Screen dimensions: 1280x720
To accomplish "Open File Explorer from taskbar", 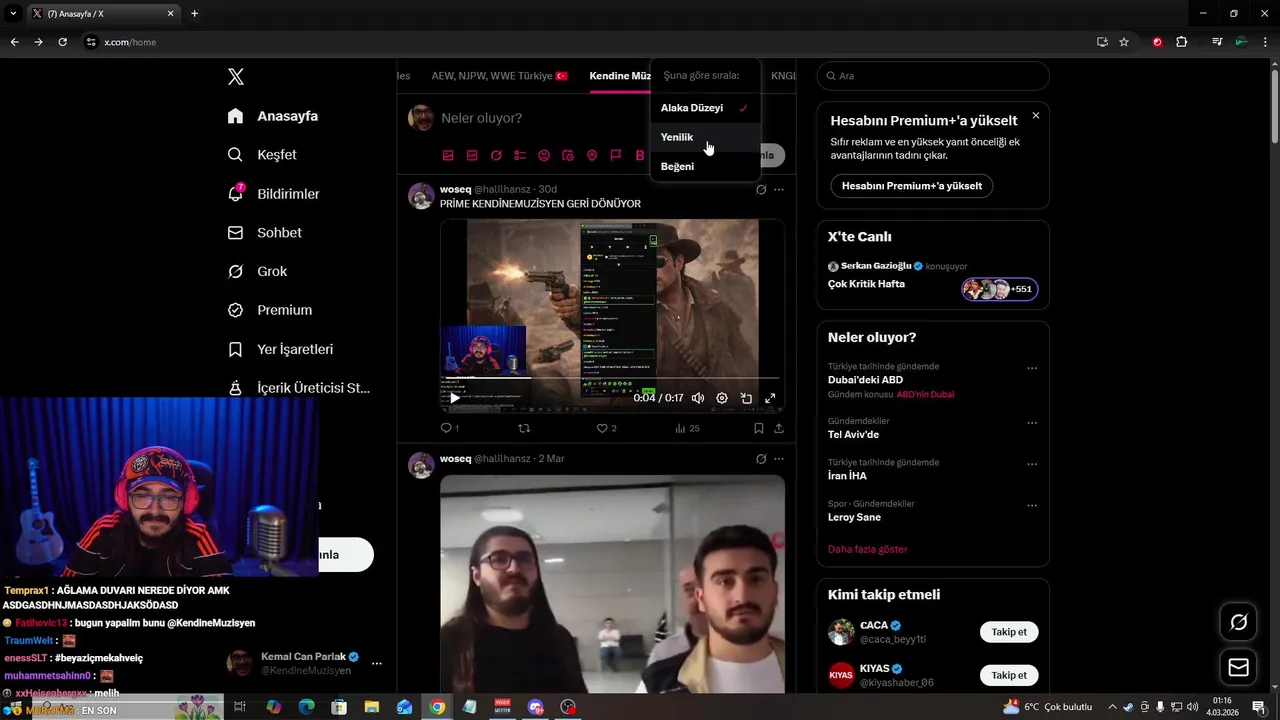I will pyautogui.click(x=372, y=707).
